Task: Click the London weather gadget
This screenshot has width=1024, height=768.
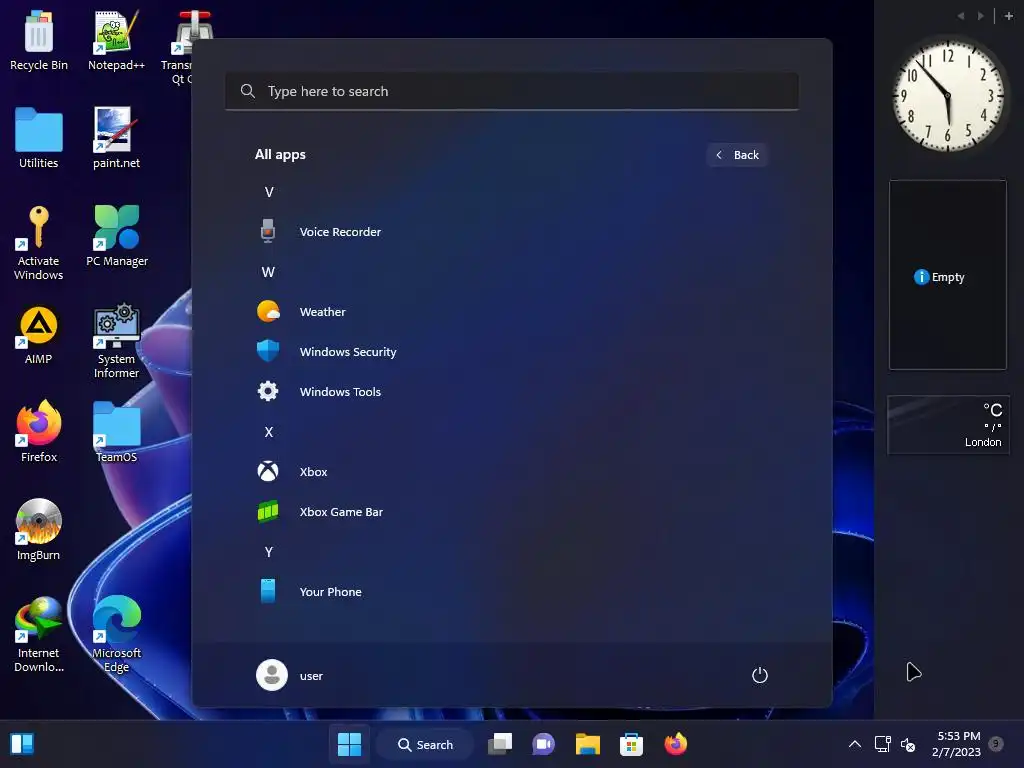Action: click(948, 424)
